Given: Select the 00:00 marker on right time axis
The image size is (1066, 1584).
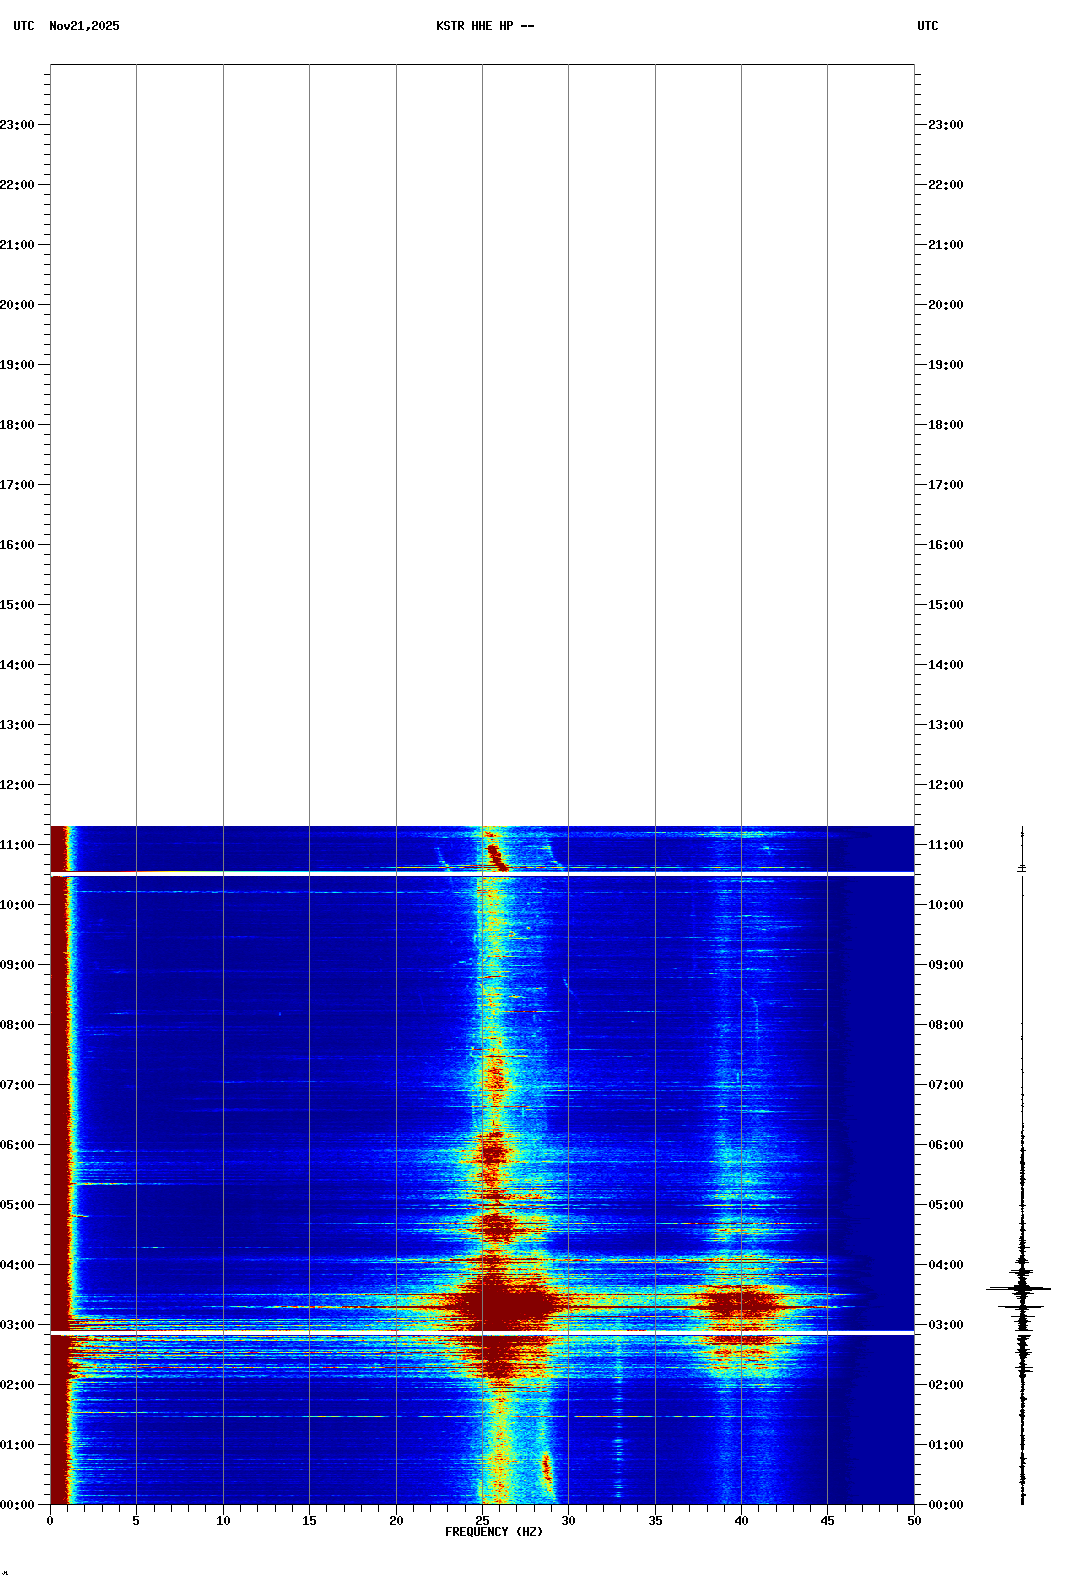Looking at the screenshot, I should (x=945, y=1505).
